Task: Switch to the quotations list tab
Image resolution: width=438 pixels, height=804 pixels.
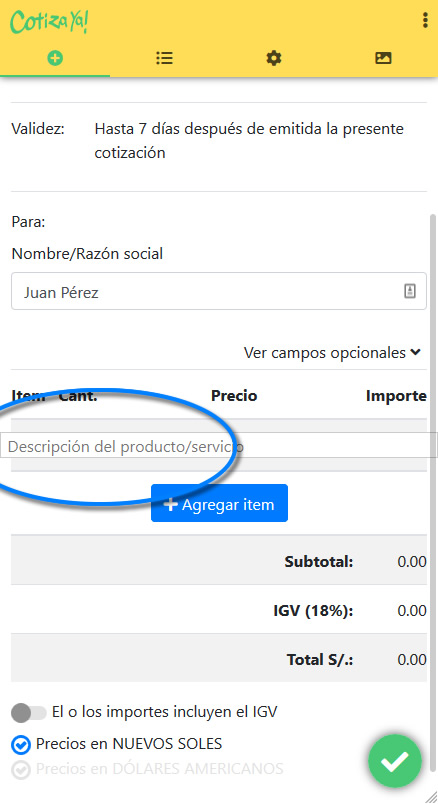Action: pos(164,58)
